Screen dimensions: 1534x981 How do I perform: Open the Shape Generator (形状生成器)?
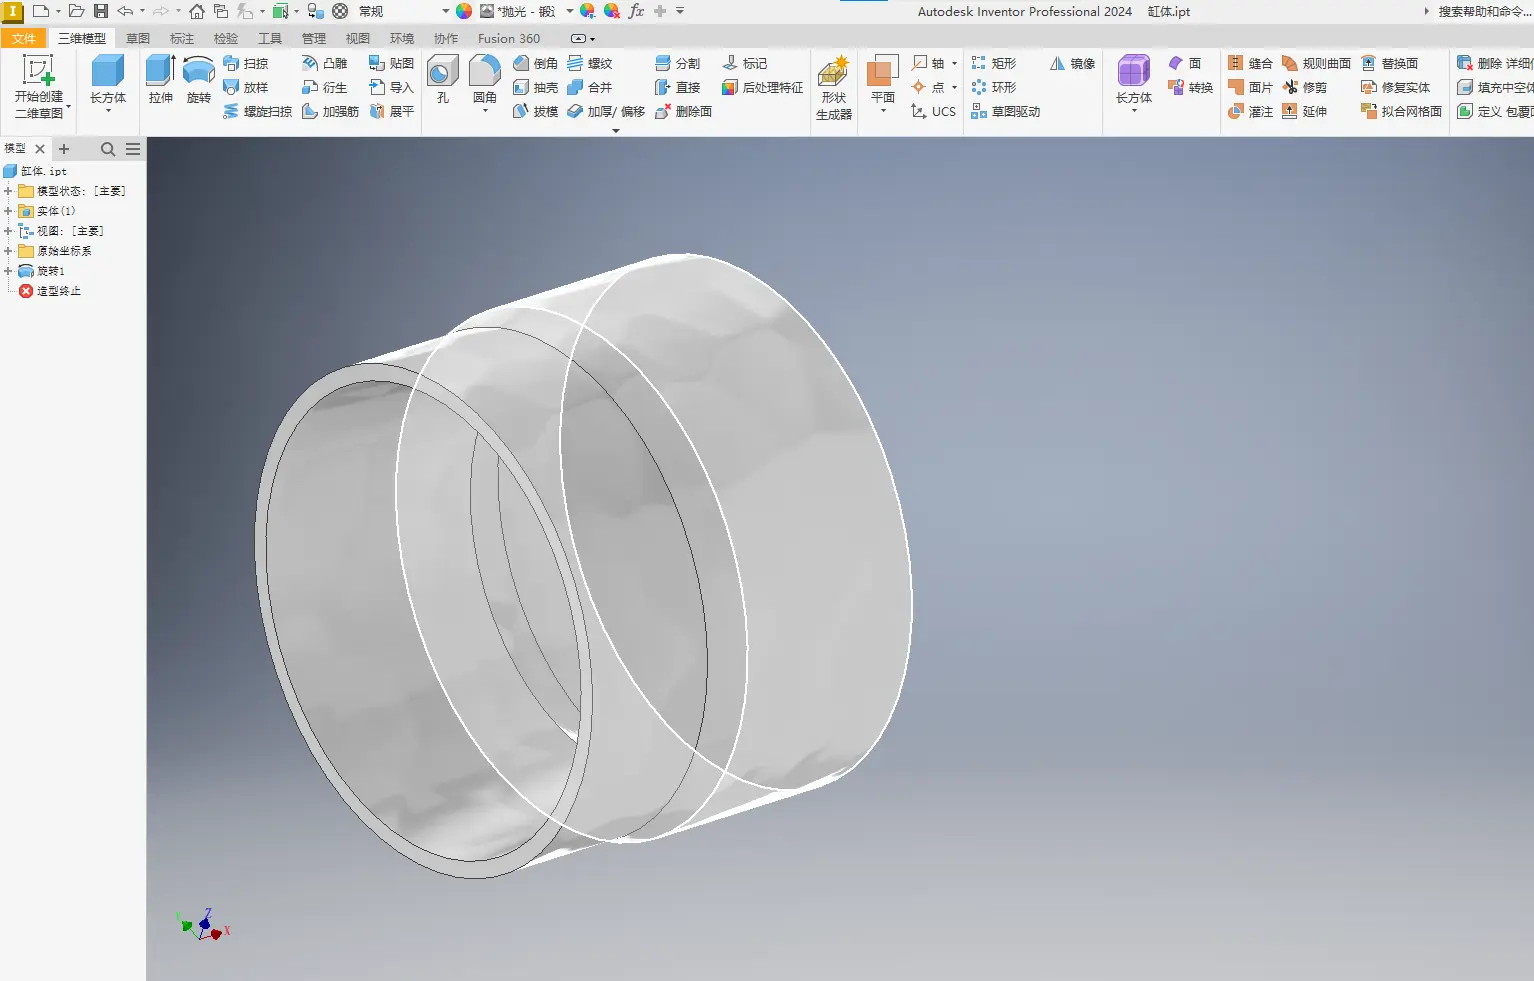[834, 88]
